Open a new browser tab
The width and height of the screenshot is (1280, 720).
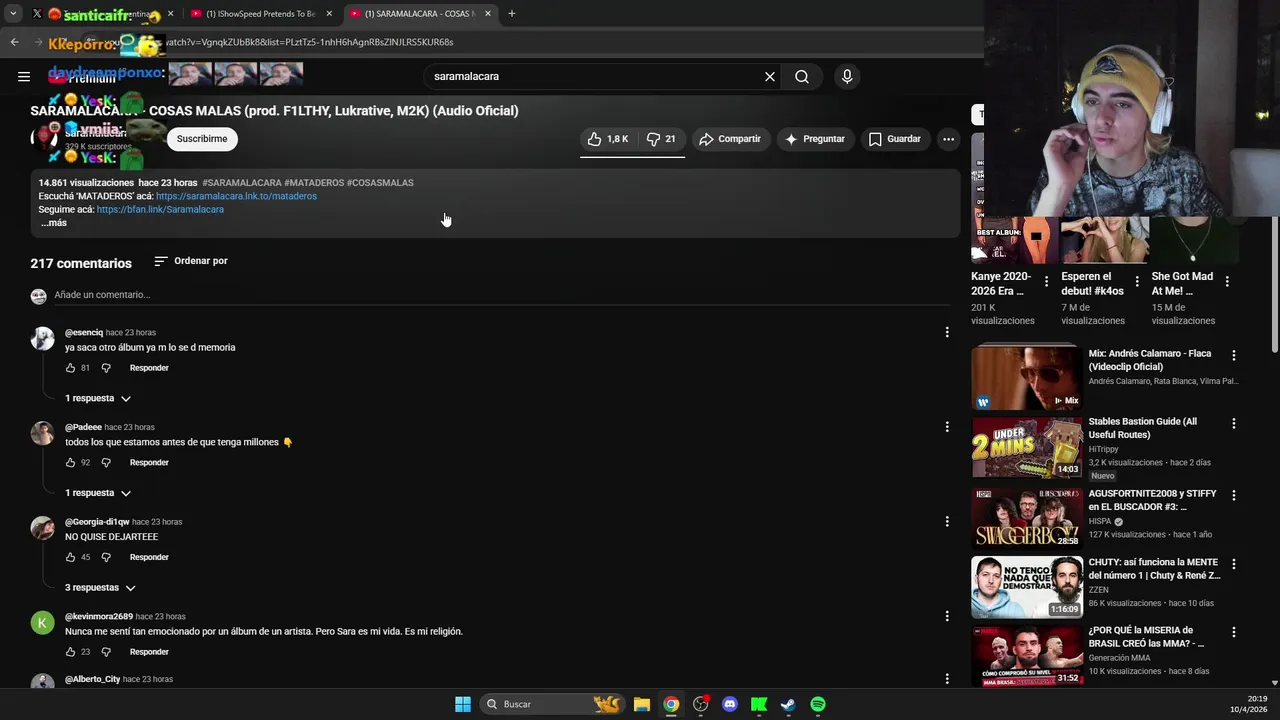(x=512, y=14)
